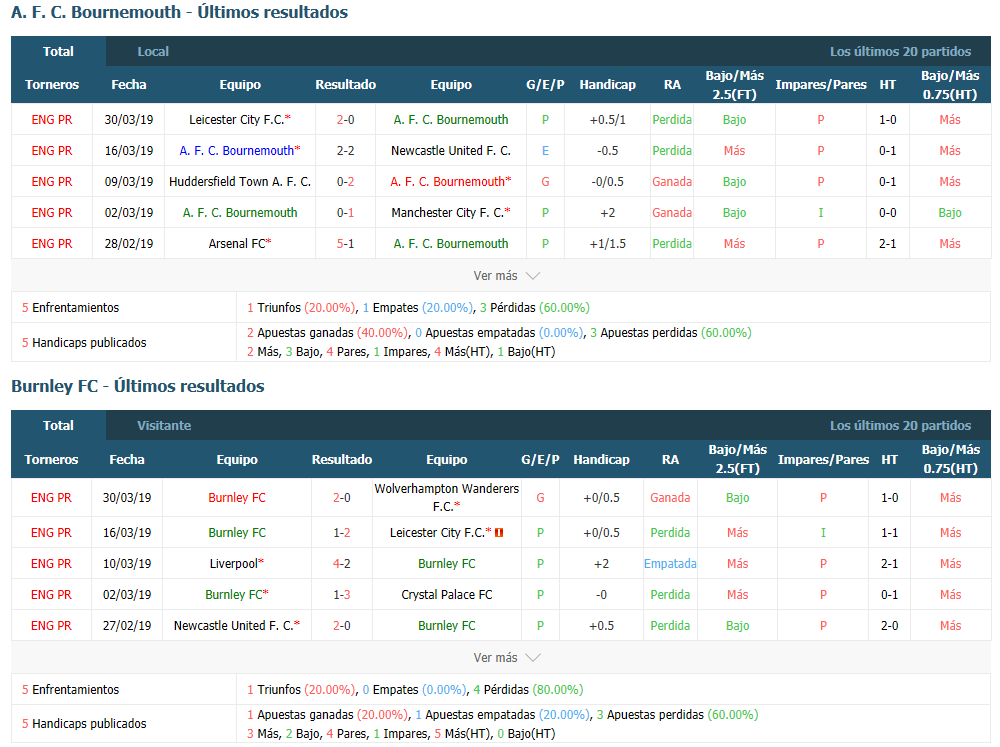Open the Arsenal FC team link
Screen dimensions: 1000x747
pyautogui.click(x=240, y=244)
